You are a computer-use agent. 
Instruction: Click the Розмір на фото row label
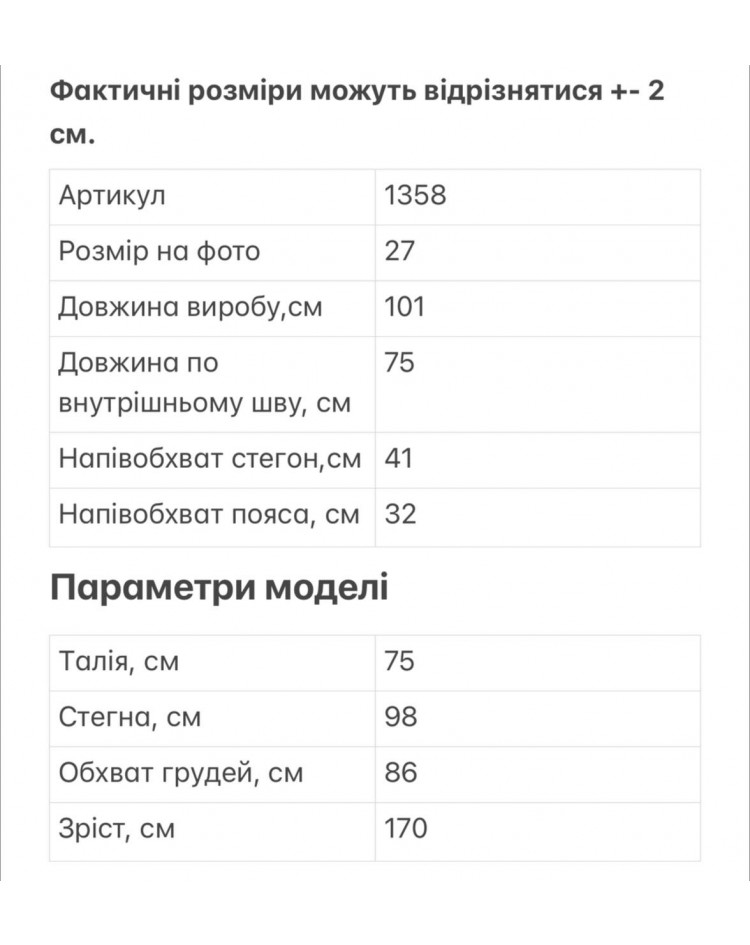pyautogui.click(x=159, y=251)
